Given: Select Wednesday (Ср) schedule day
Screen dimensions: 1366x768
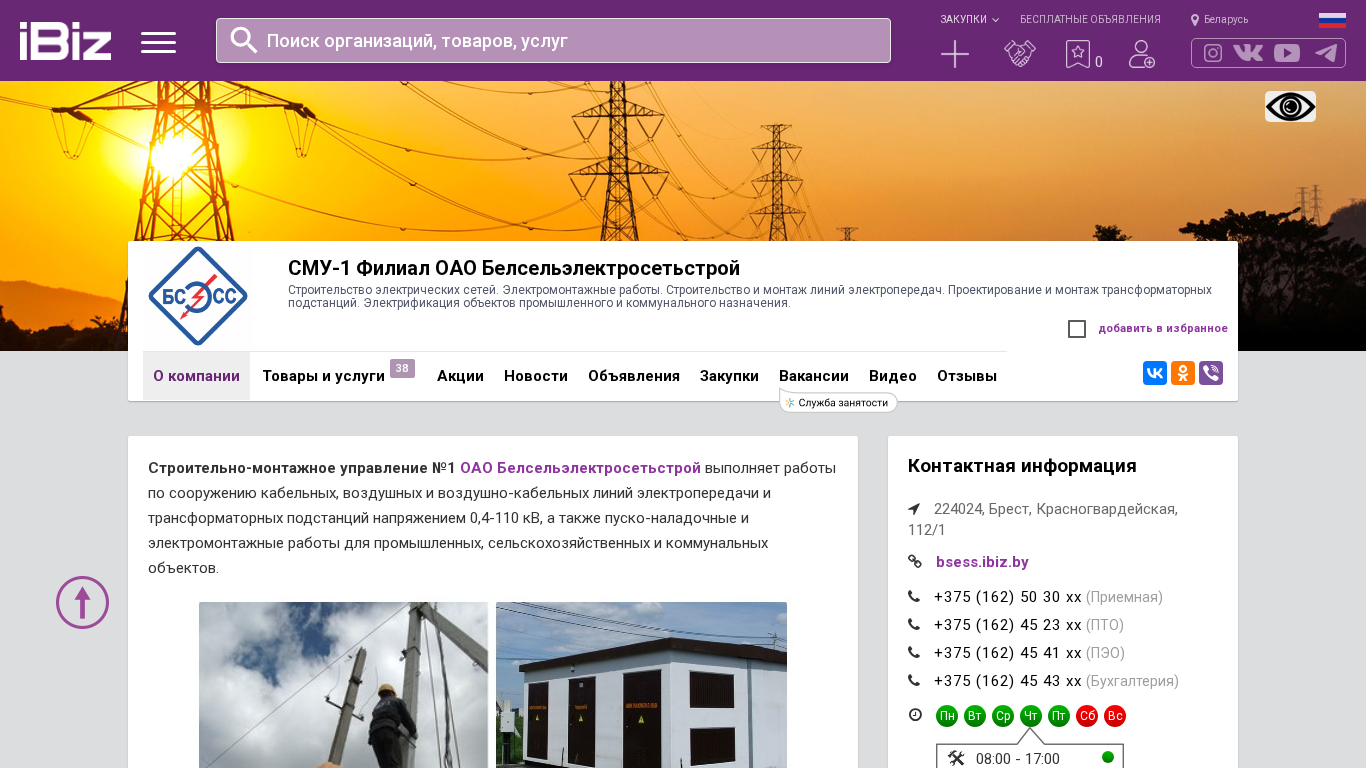Looking at the screenshot, I should pos(1003,716).
